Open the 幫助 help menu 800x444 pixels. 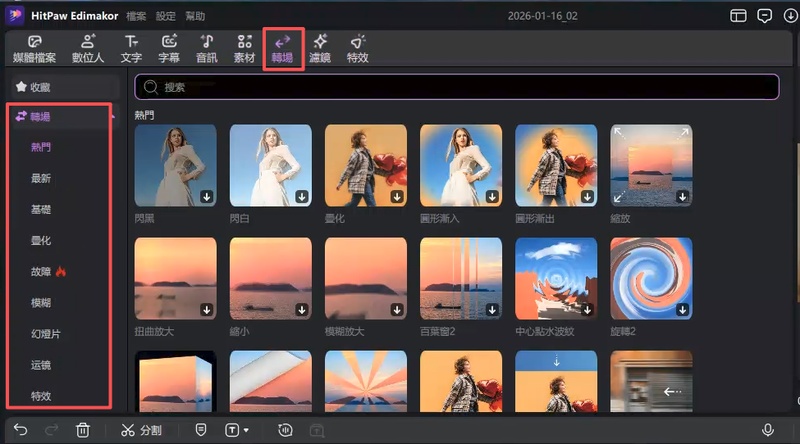[x=195, y=16]
